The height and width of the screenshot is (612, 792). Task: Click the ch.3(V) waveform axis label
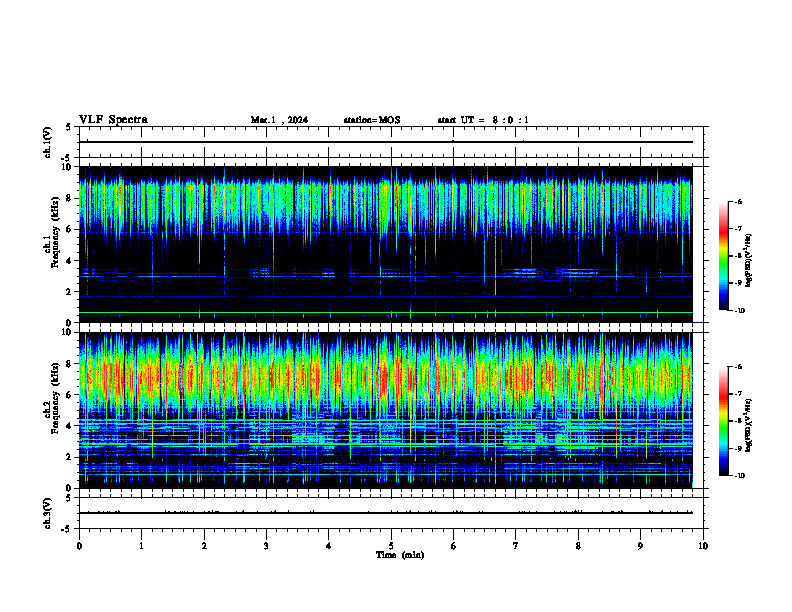click(x=48, y=513)
